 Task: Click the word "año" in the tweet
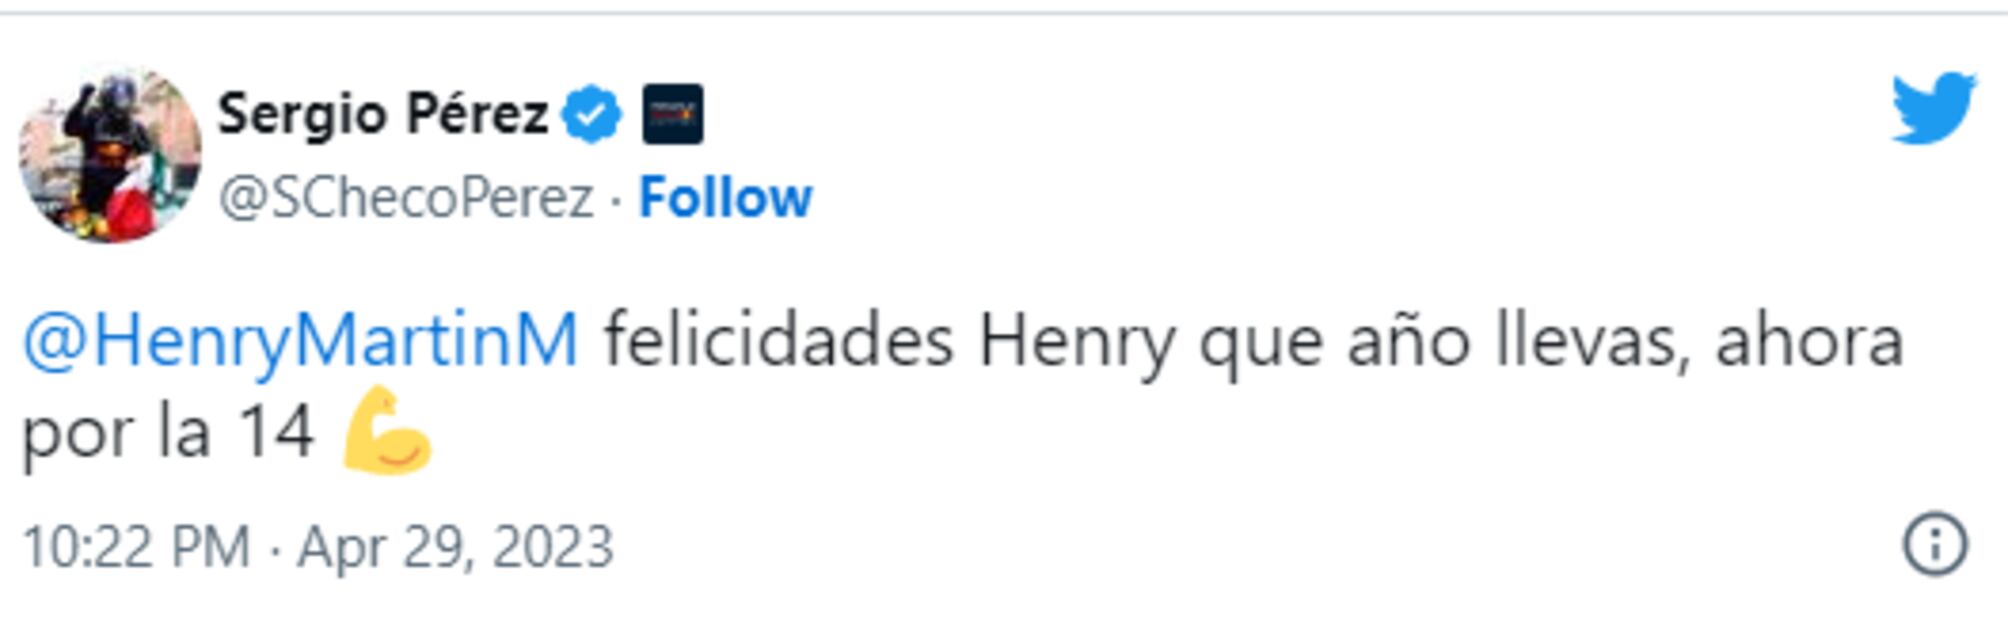(1408, 341)
